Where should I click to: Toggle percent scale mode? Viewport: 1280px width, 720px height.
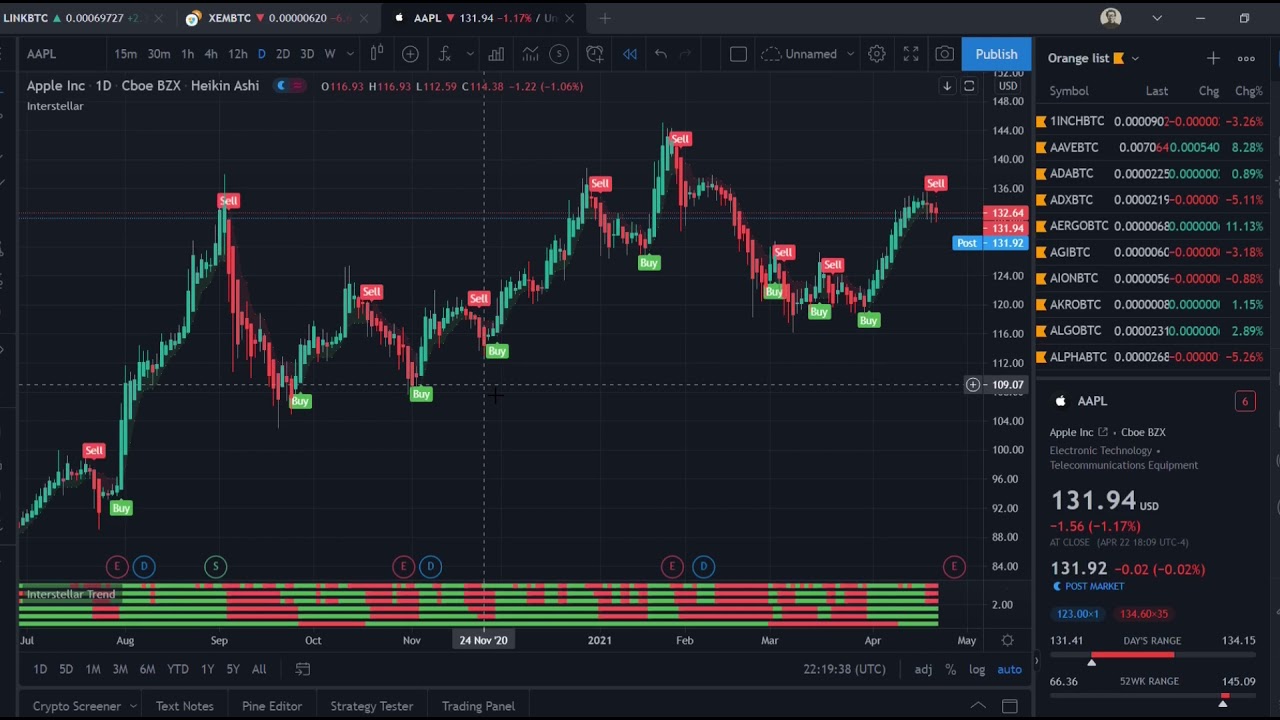(950, 669)
